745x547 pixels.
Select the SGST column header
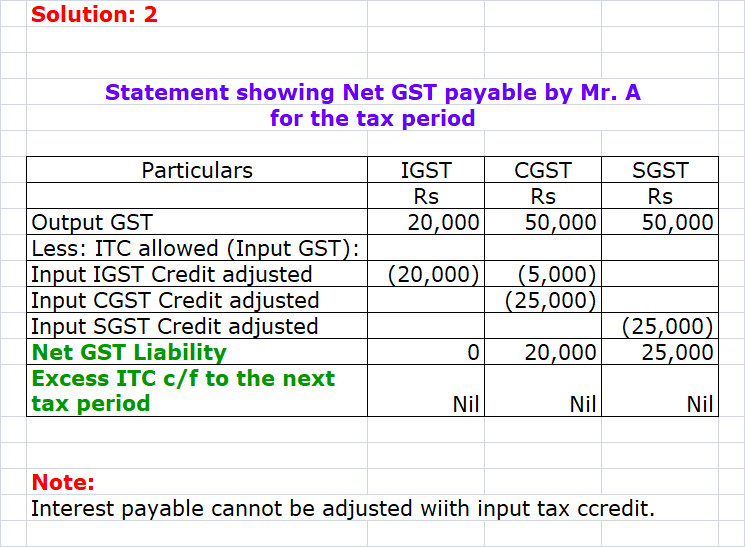[x=660, y=170]
